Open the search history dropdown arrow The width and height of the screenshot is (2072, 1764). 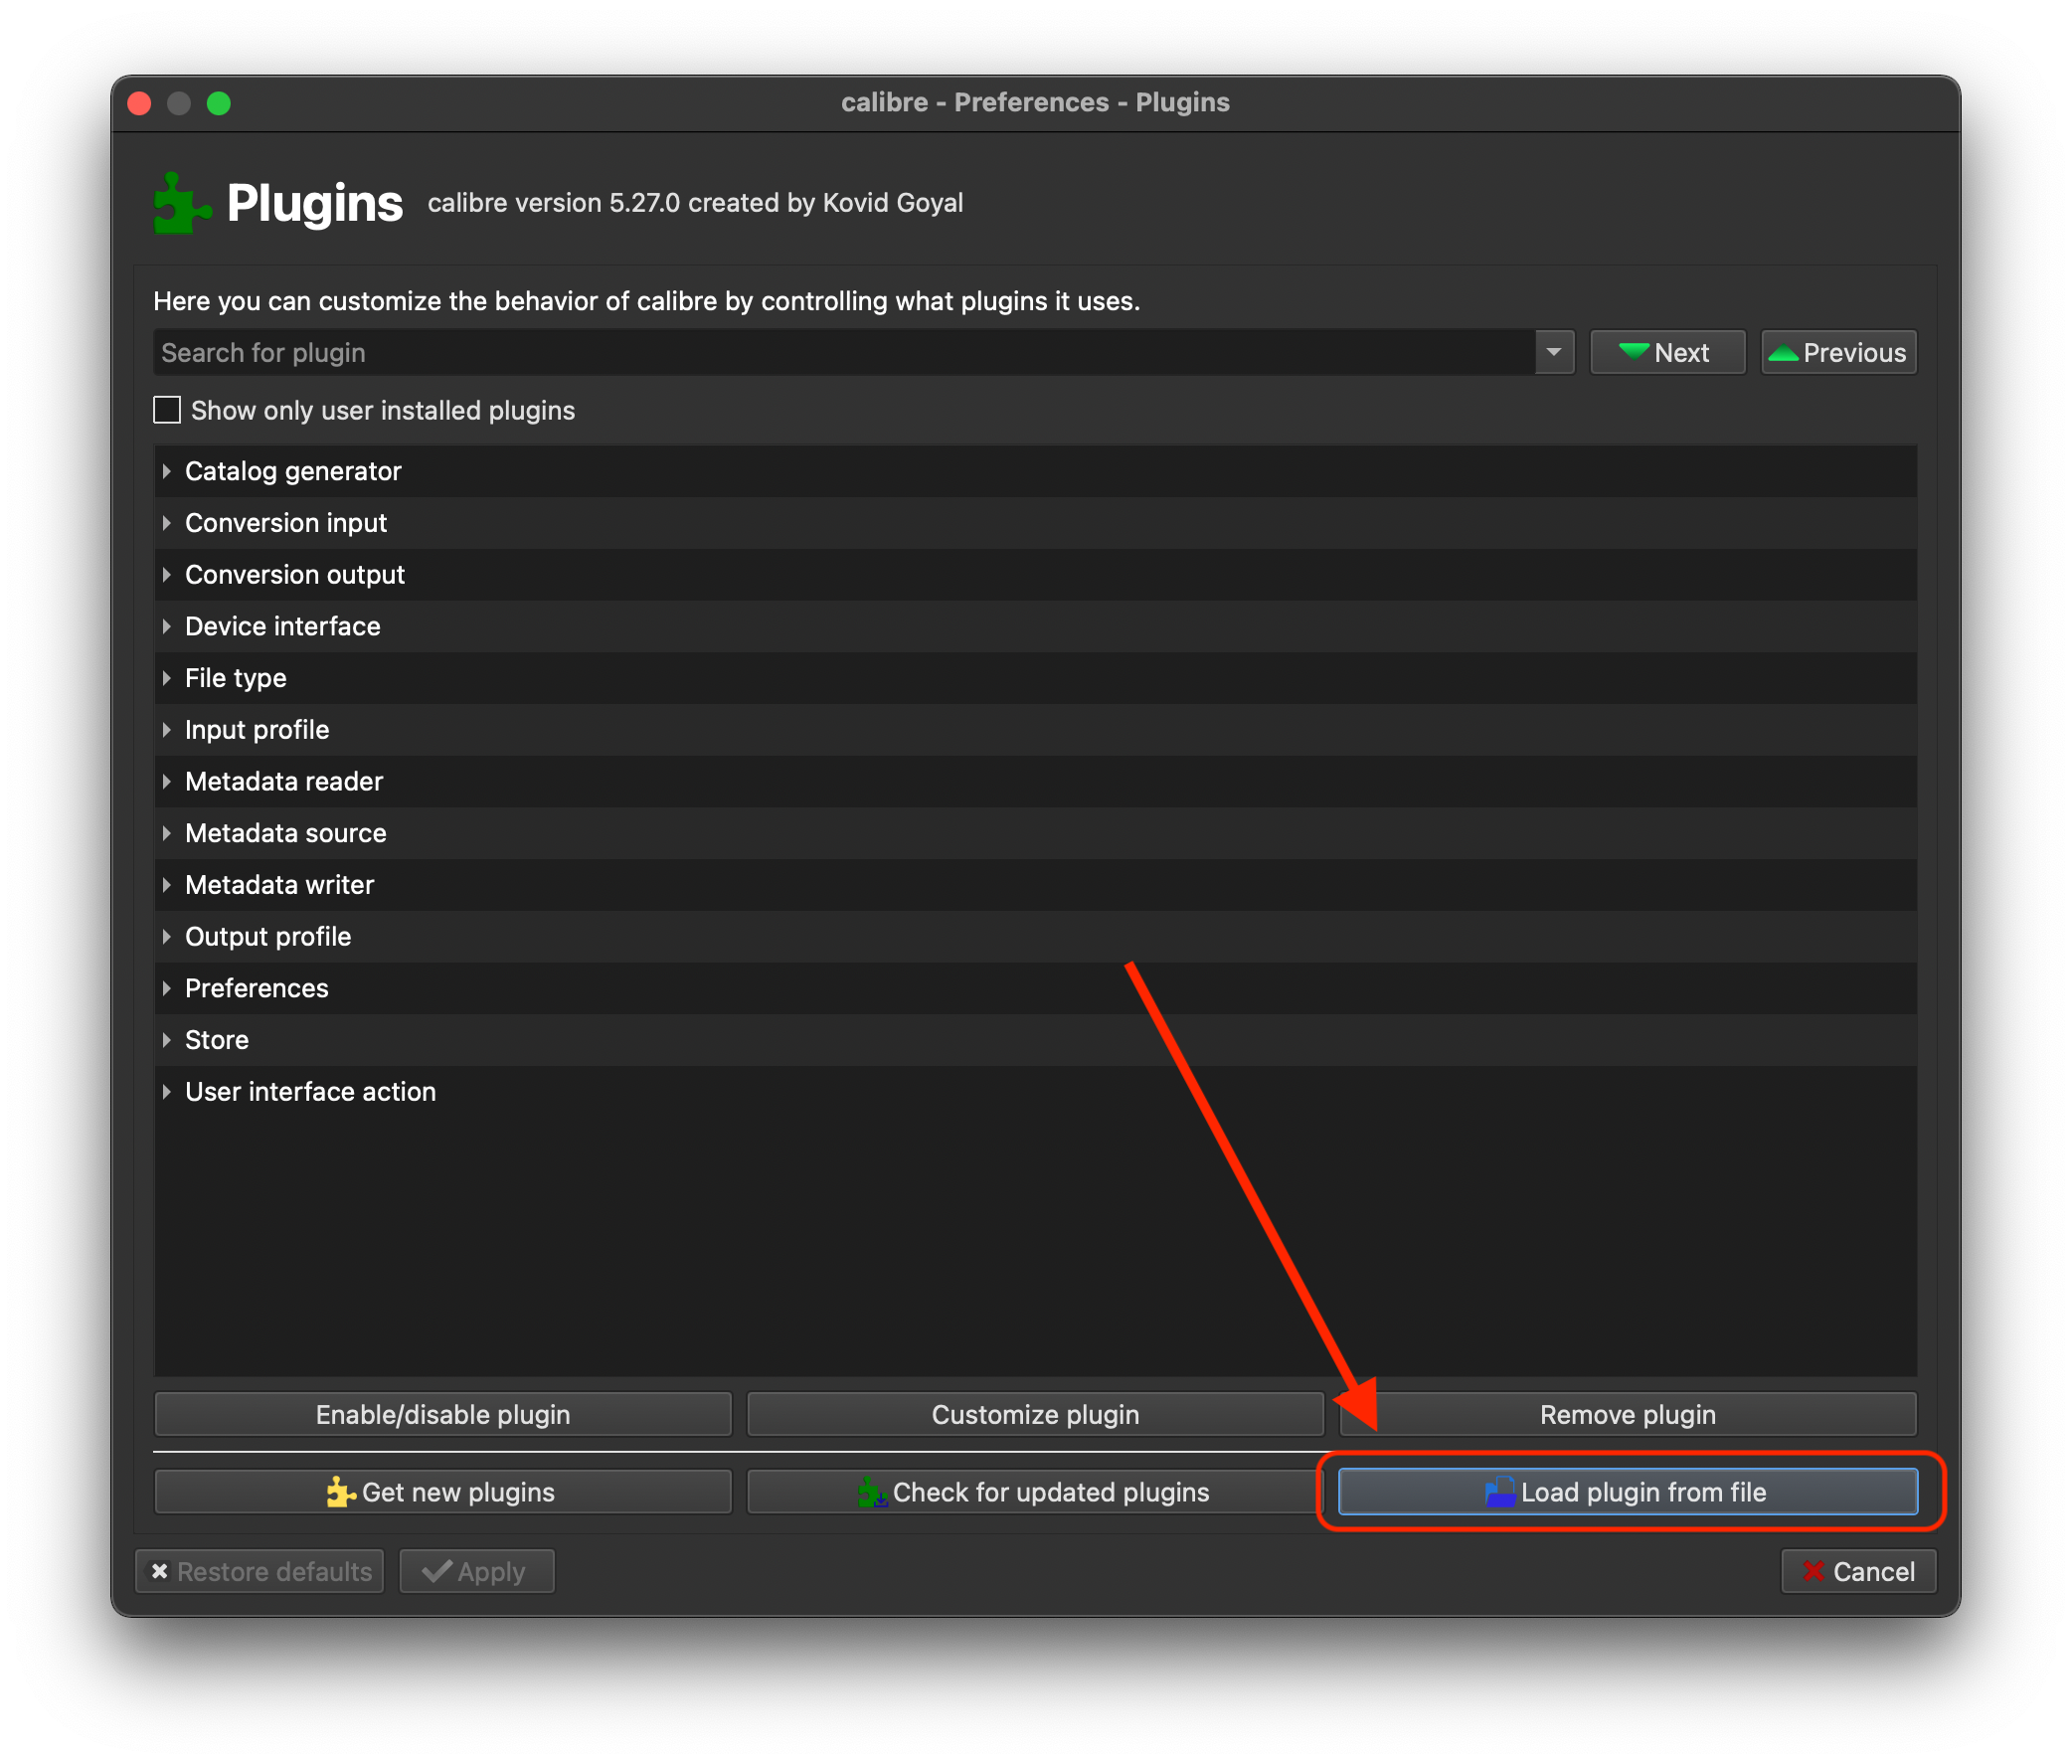pos(1554,352)
